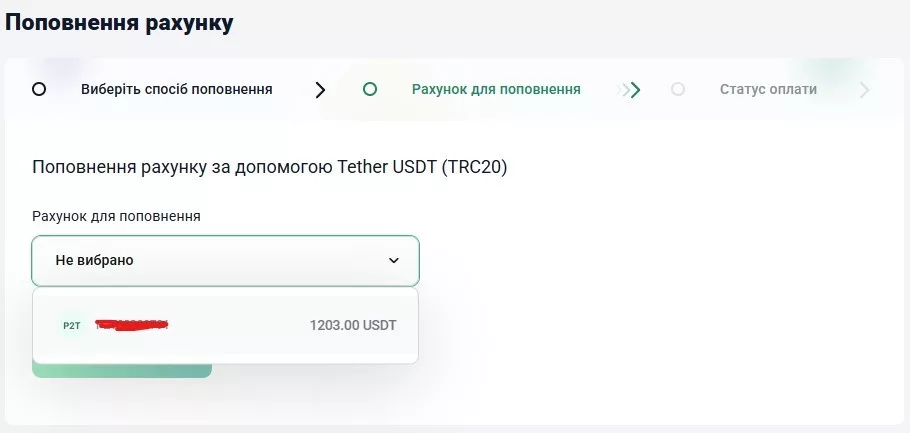Open the 'Не вибрано' account dropdown
The width and height of the screenshot is (910, 433).
225,260
